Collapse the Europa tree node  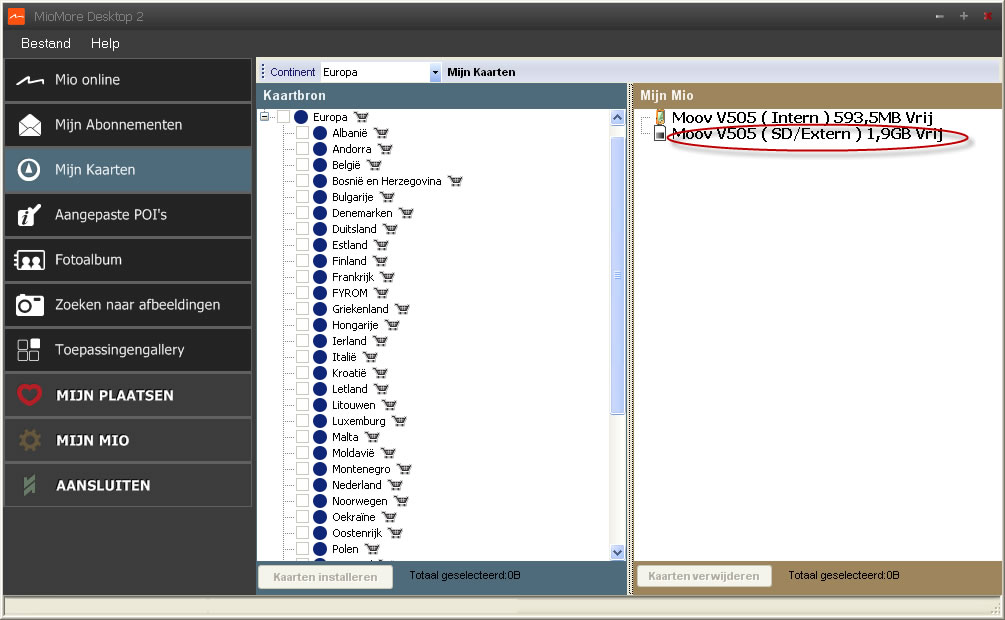[264, 117]
